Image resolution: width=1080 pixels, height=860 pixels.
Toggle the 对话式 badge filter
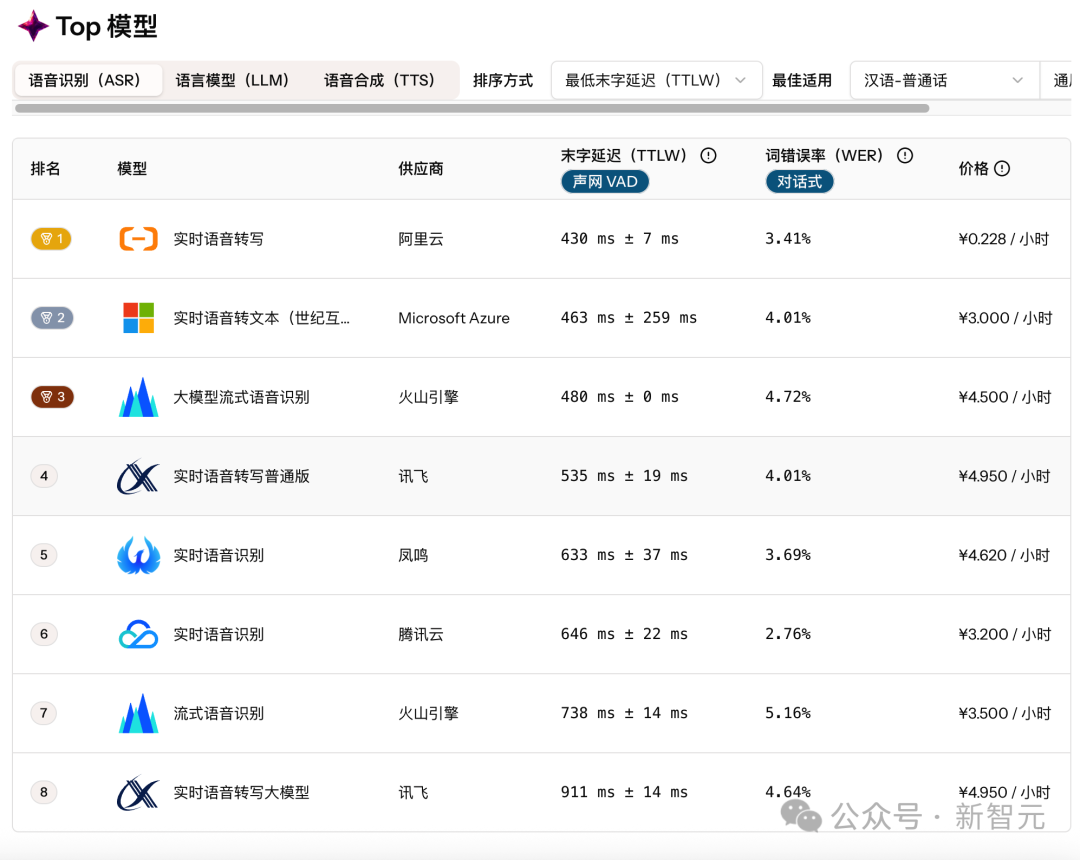pyautogui.click(x=799, y=181)
